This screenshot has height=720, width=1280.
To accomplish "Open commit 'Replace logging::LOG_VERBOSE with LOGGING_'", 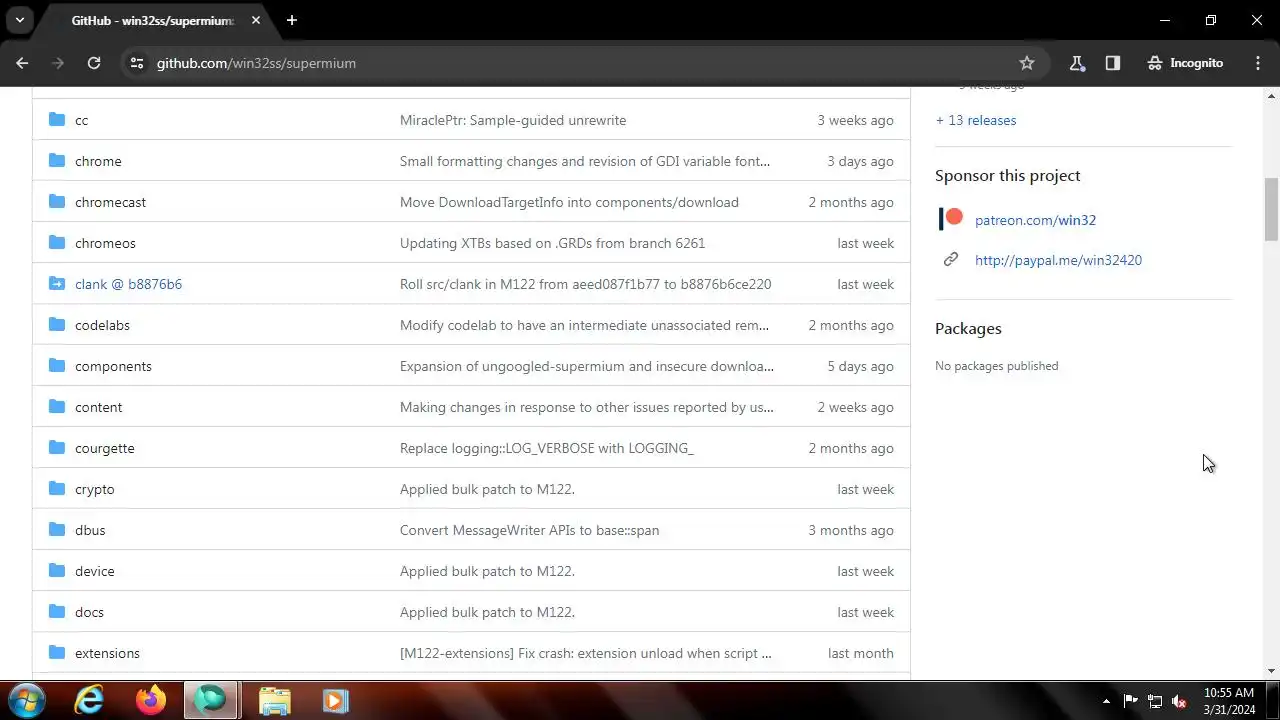I will point(547,448).
